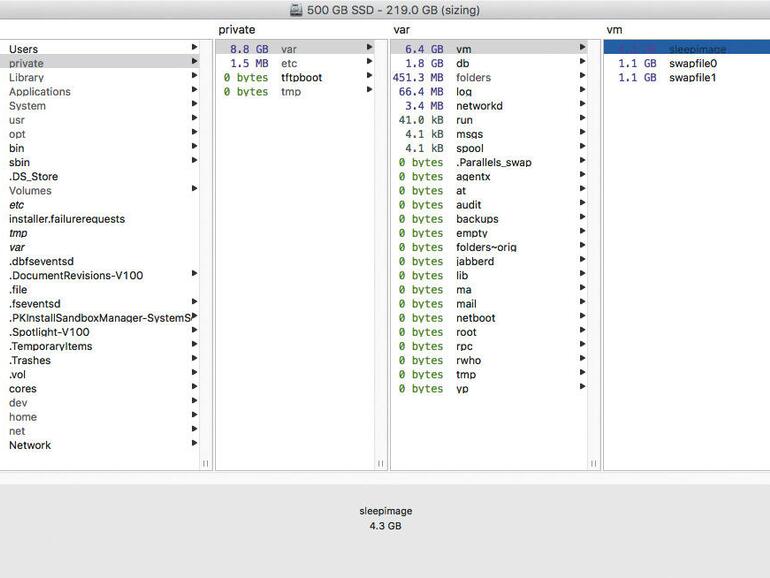Select the .TemporaryItems folder
This screenshot has height=578, width=770.
pos(100,346)
